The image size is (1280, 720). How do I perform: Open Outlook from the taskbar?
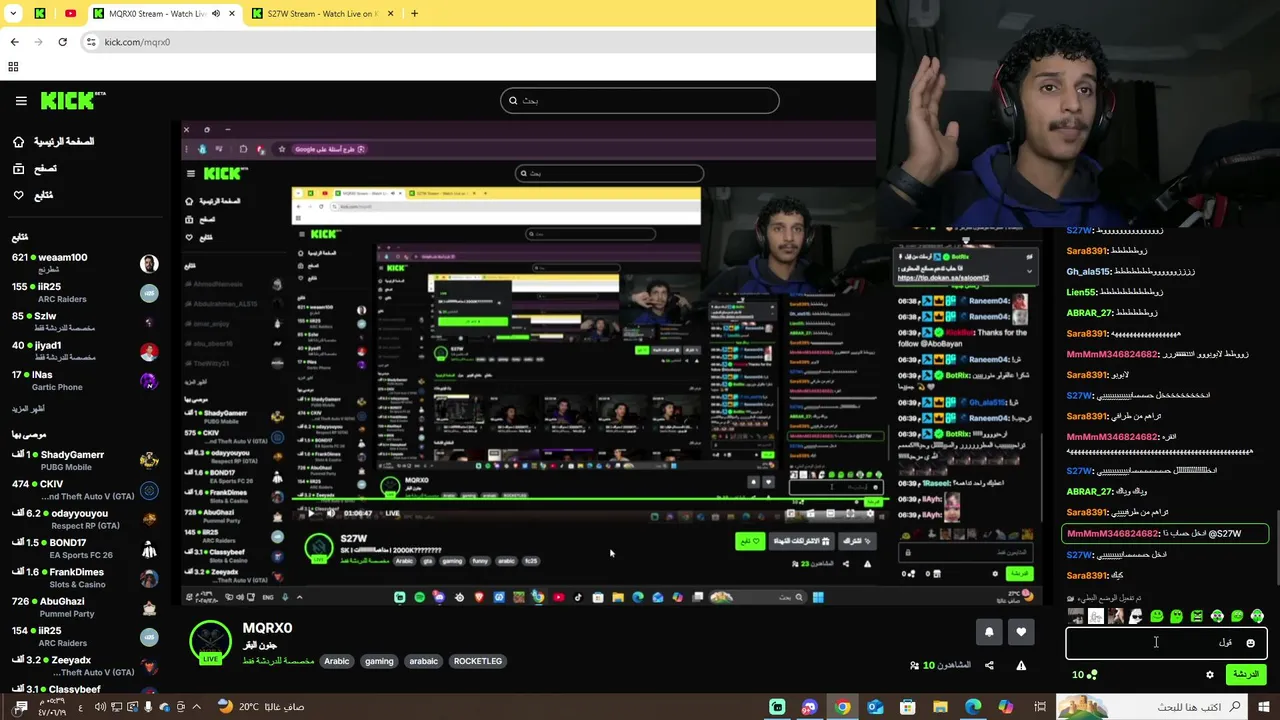pyautogui.click(x=876, y=707)
